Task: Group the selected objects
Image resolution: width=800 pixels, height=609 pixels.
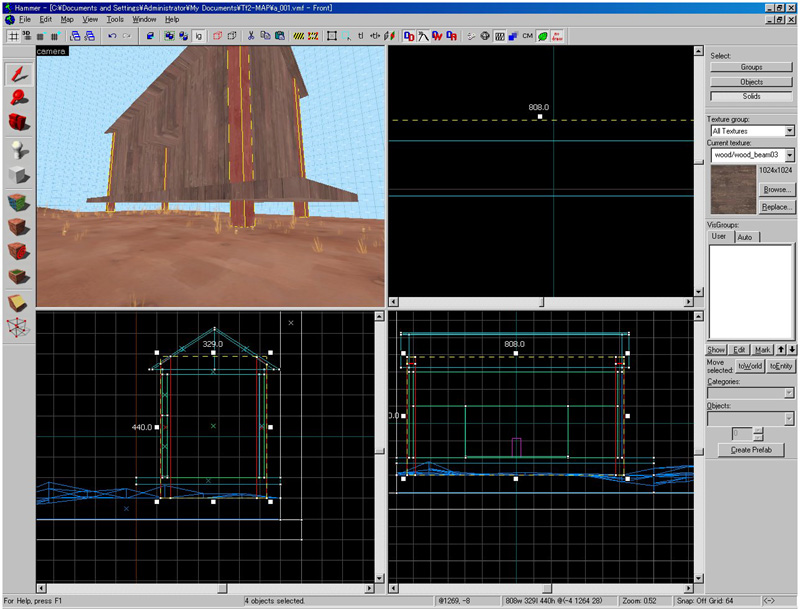Action: 169,36
